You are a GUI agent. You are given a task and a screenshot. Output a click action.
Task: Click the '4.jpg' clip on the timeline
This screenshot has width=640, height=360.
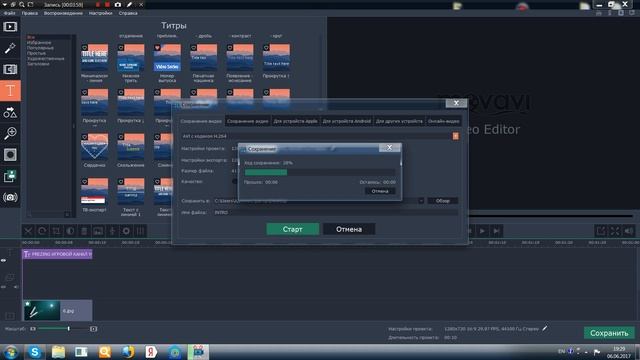57,311
